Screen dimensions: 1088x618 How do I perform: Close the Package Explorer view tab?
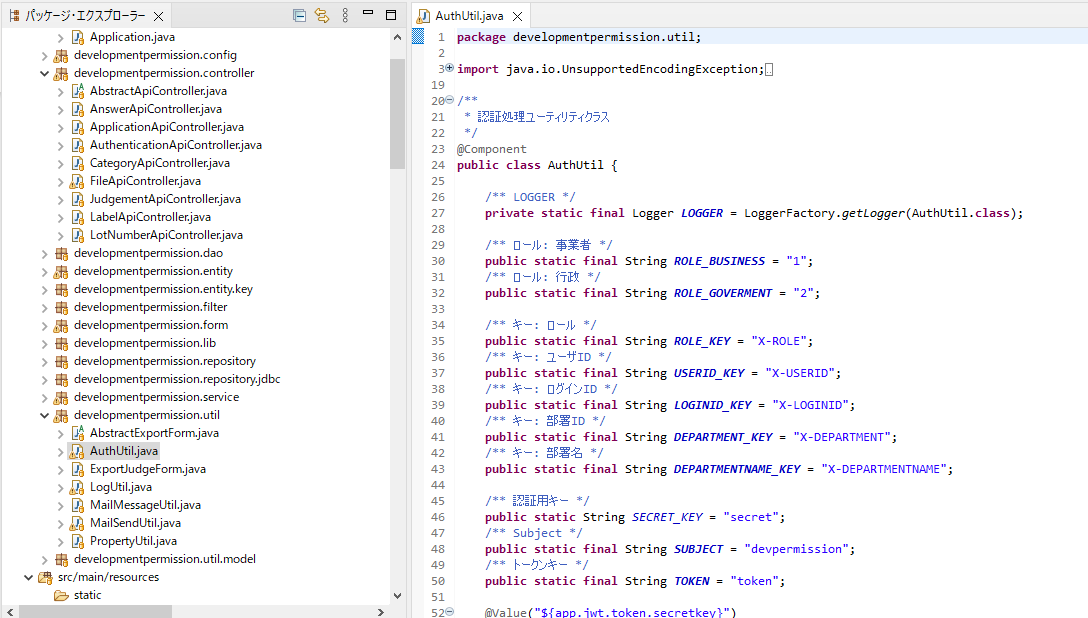click(158, 16)
